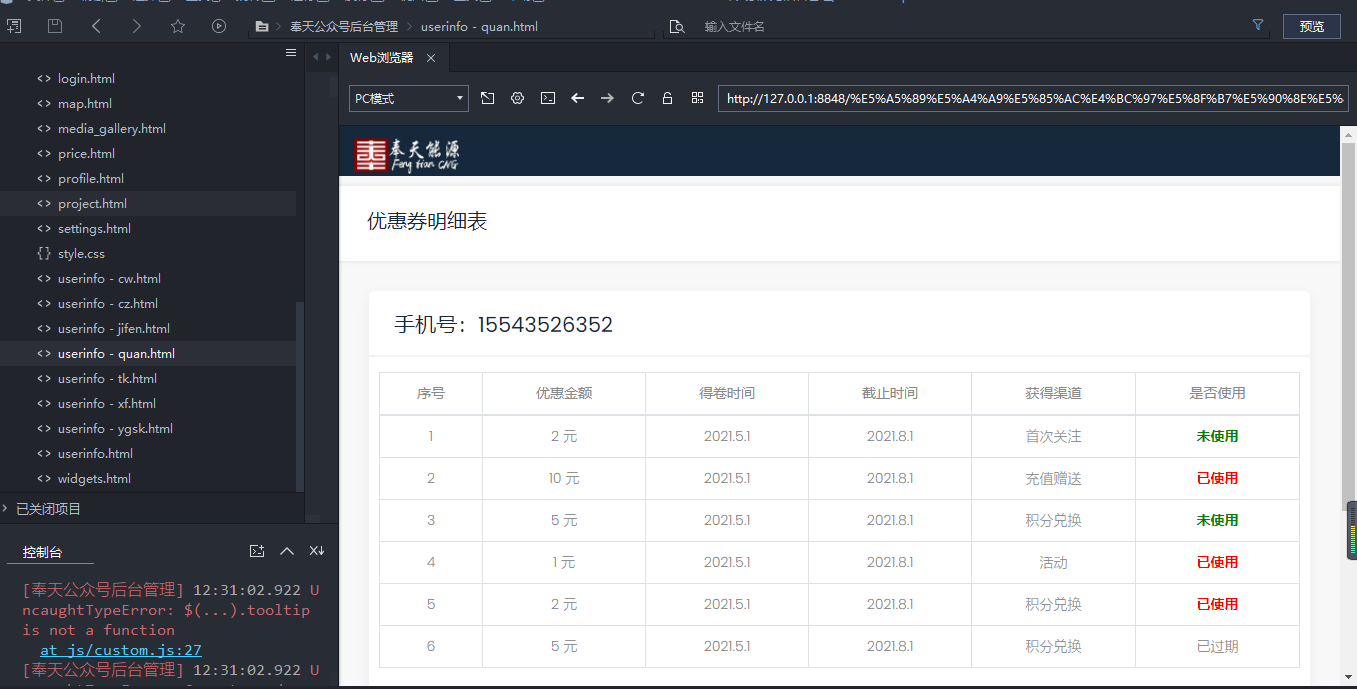Screen dimensions: 1357x689
Task: Open userinfo - jifen.html in file tree
Action: tap(113, 329)
